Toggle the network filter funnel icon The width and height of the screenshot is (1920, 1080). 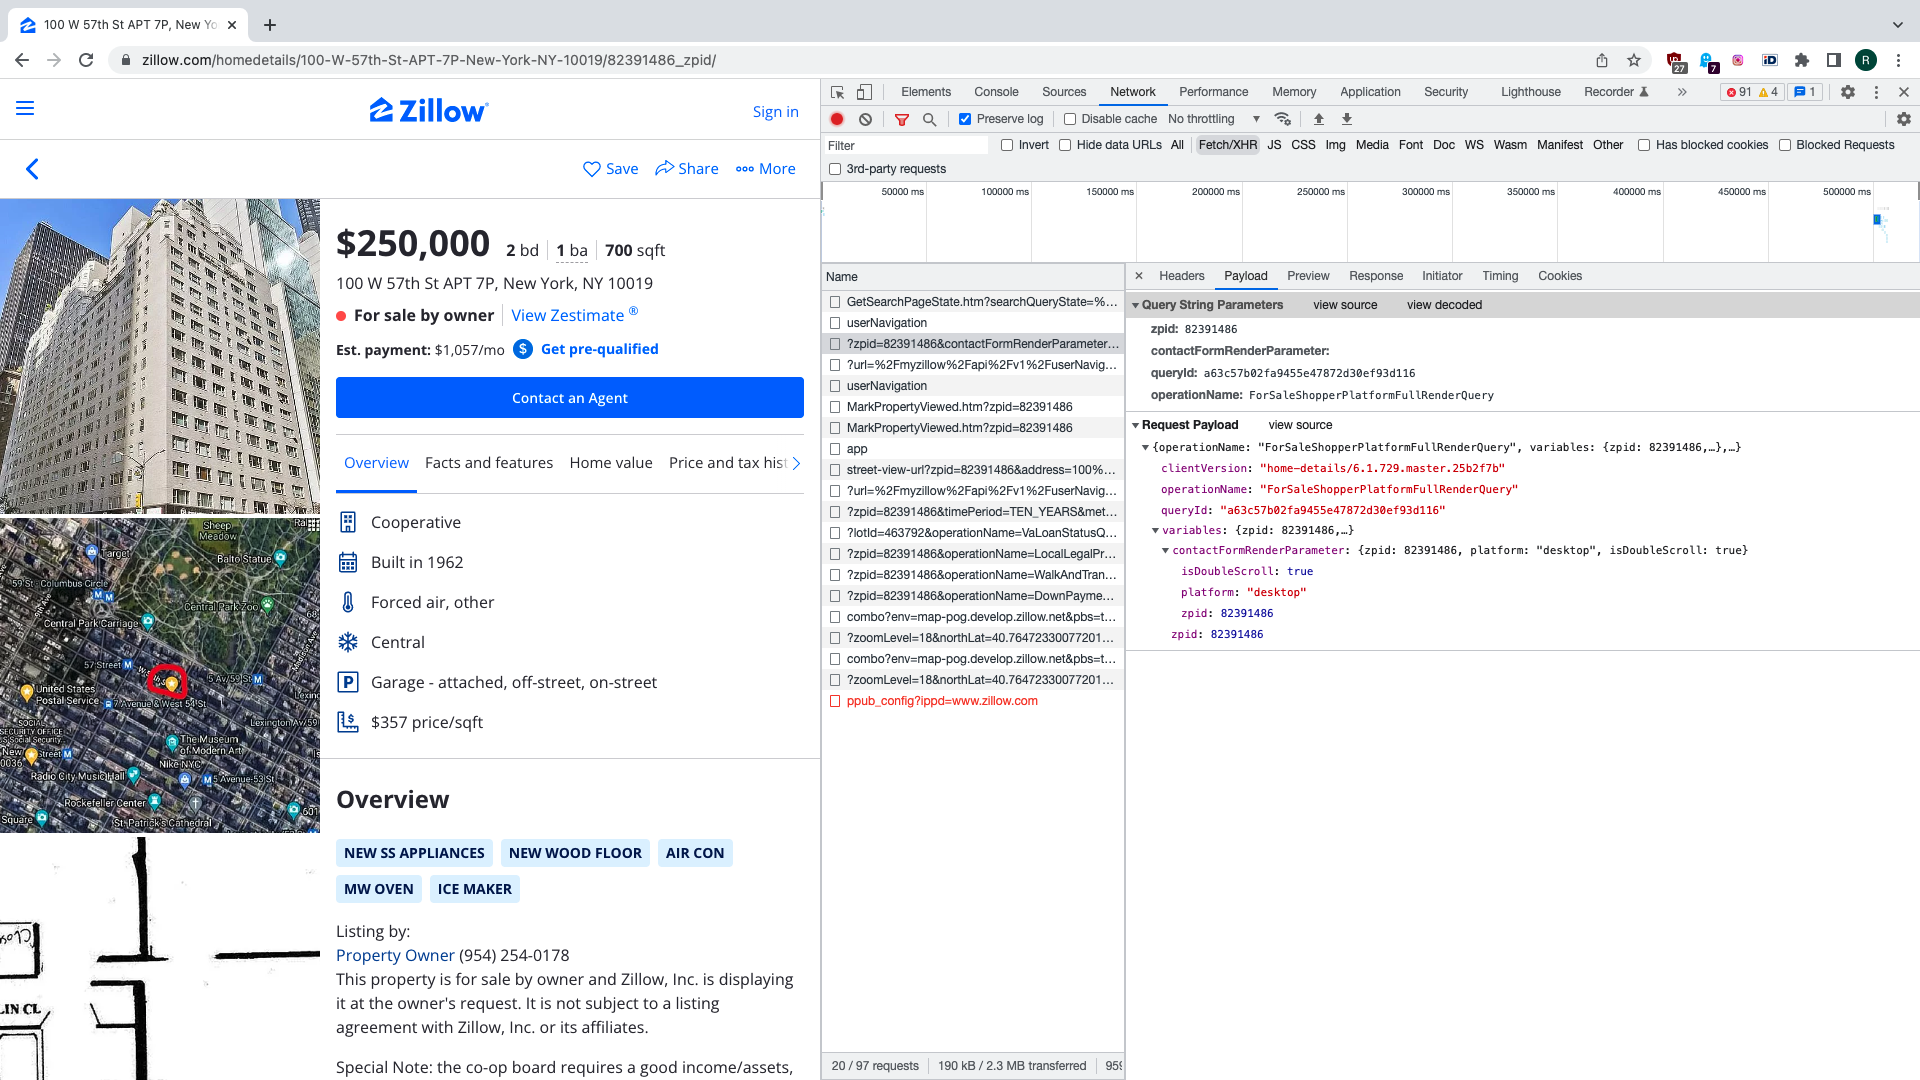[902, 119]
